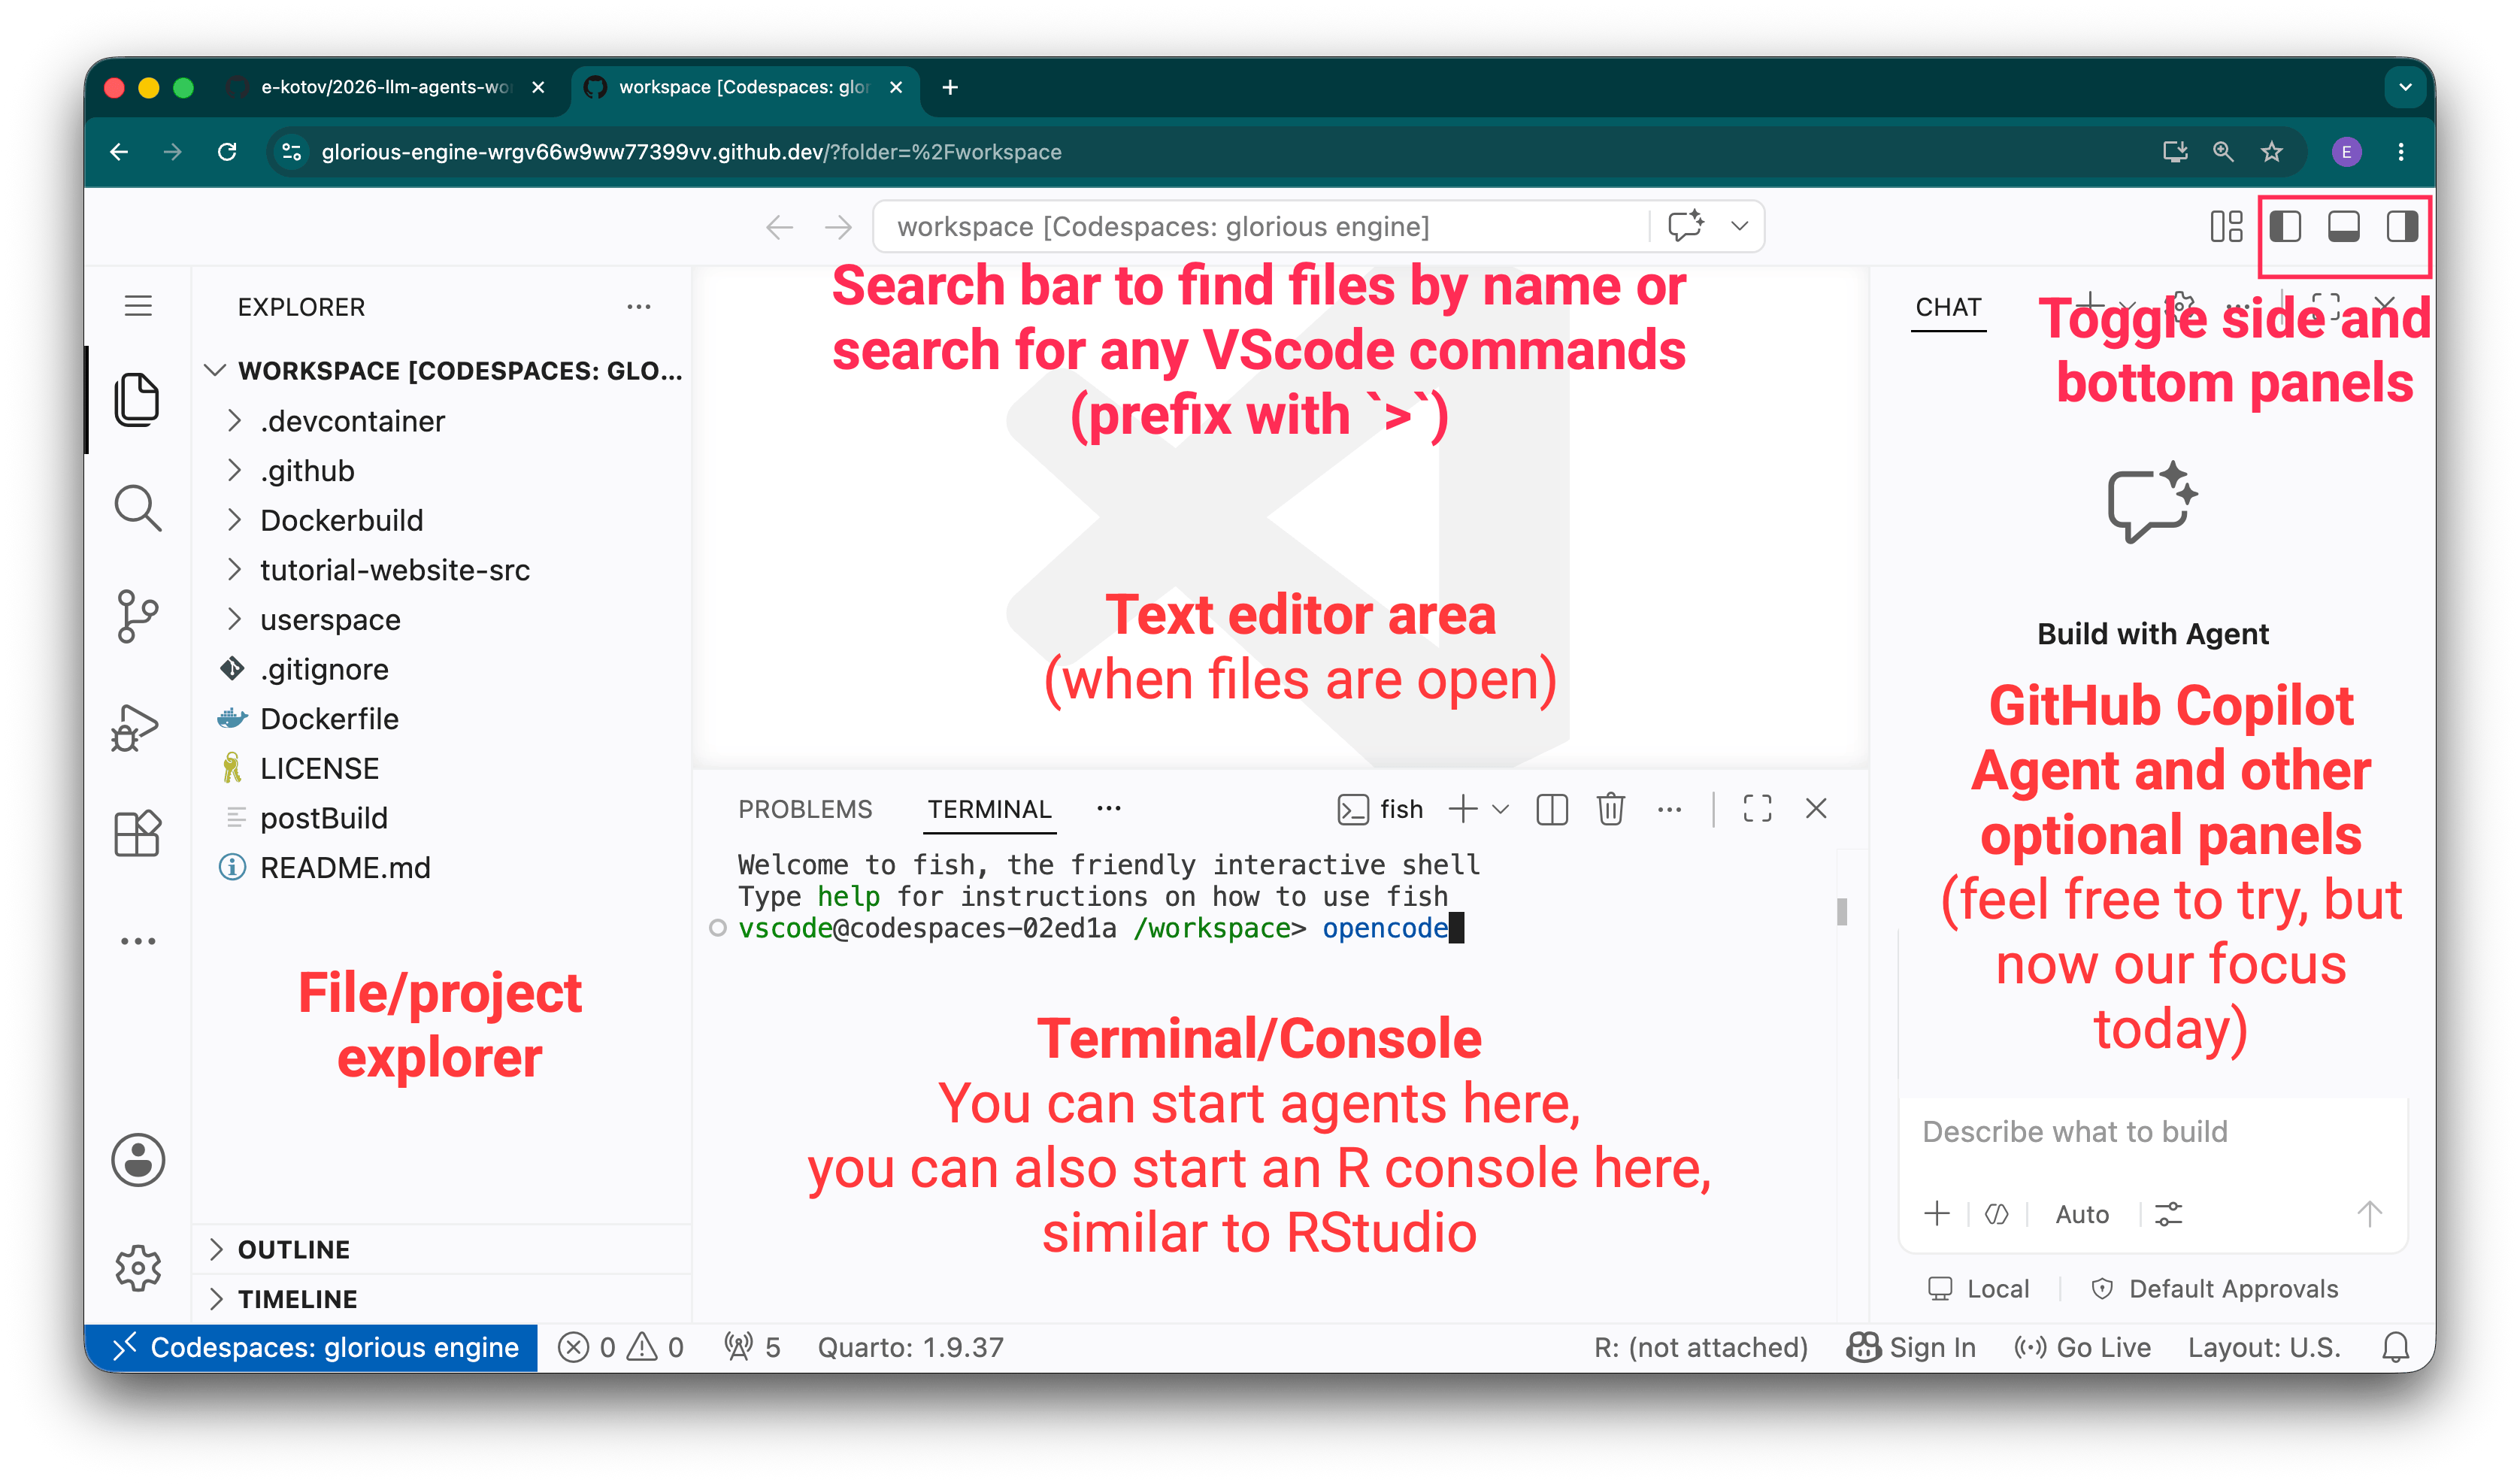Toggle the secondary side bar
The image size is (2520, 1484).
coord(2402,227)
